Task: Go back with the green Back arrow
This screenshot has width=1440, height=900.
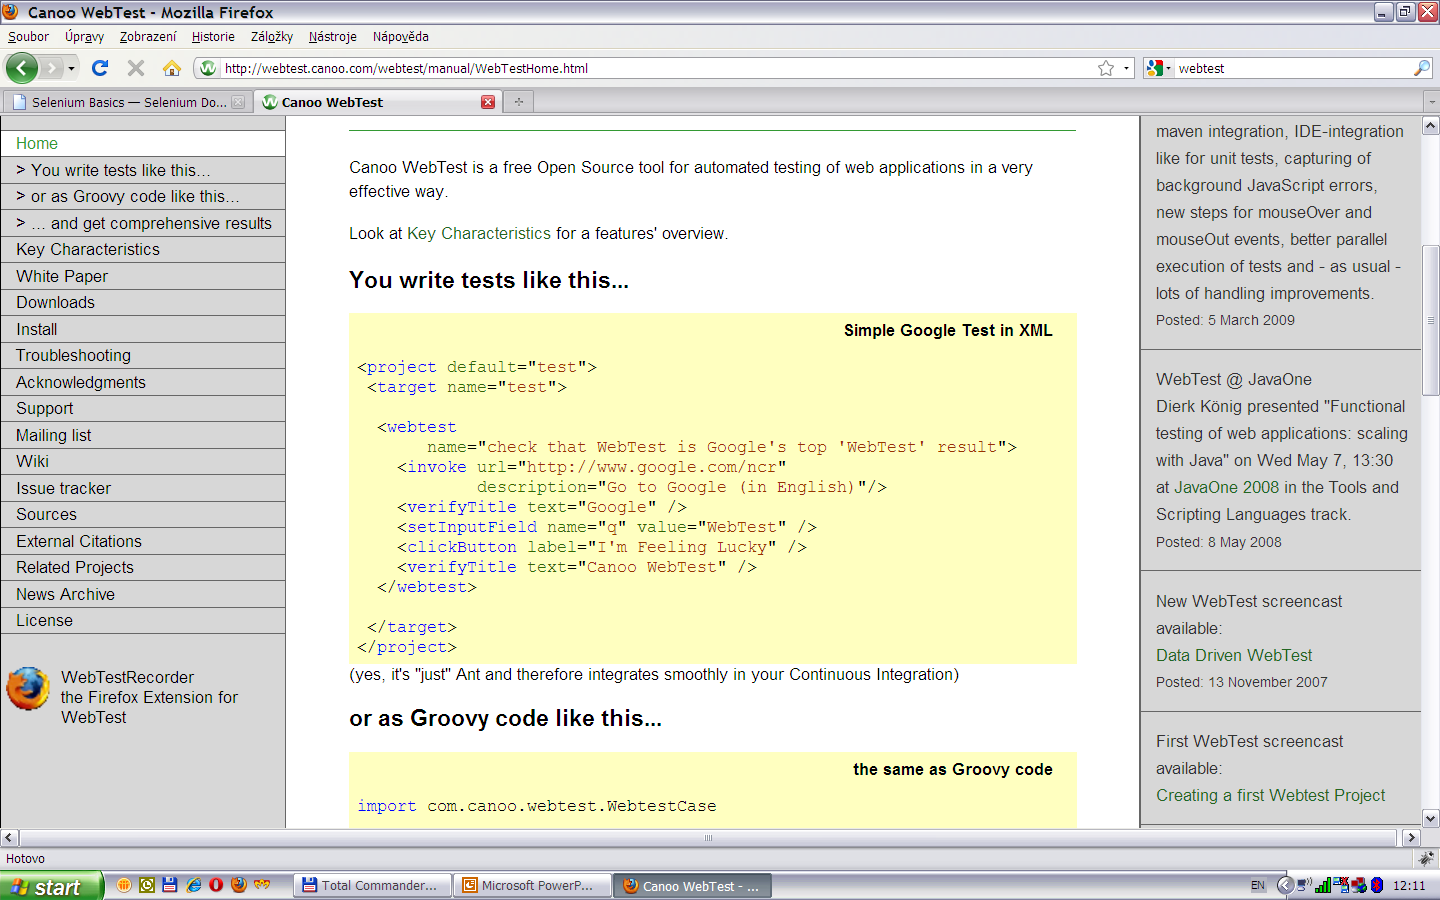Action: coord(22,68)
